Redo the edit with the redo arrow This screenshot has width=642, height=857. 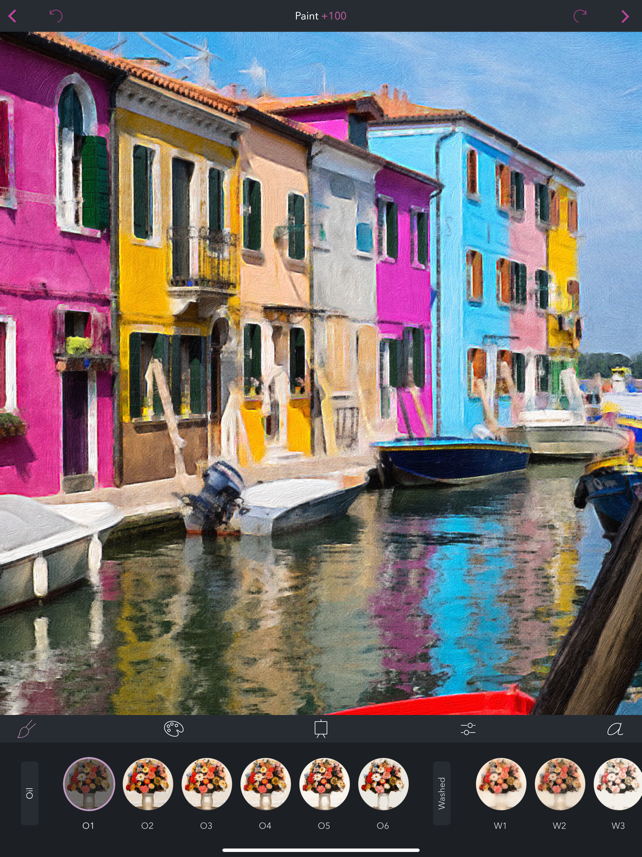pos(580,15)
